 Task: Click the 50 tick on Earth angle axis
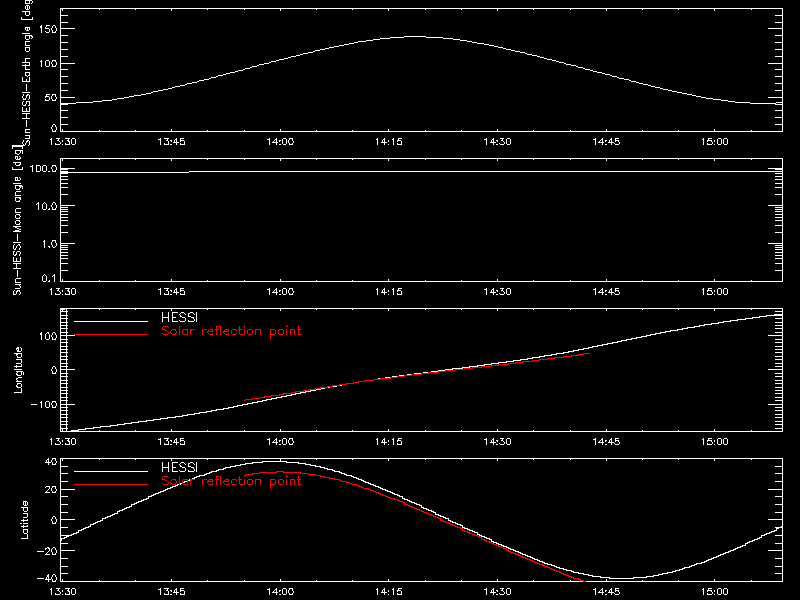[x=51, y=98]
